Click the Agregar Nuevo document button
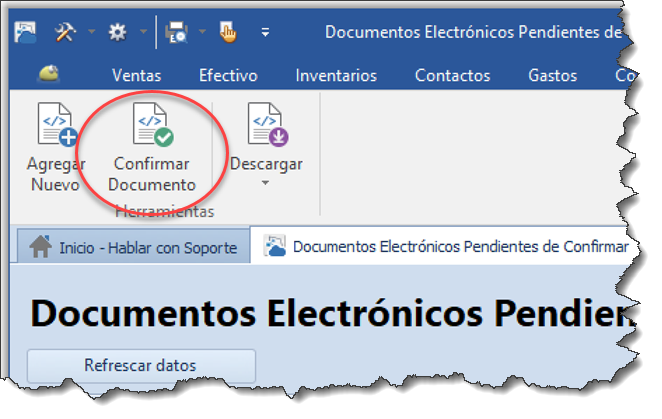 click(56, 147)
